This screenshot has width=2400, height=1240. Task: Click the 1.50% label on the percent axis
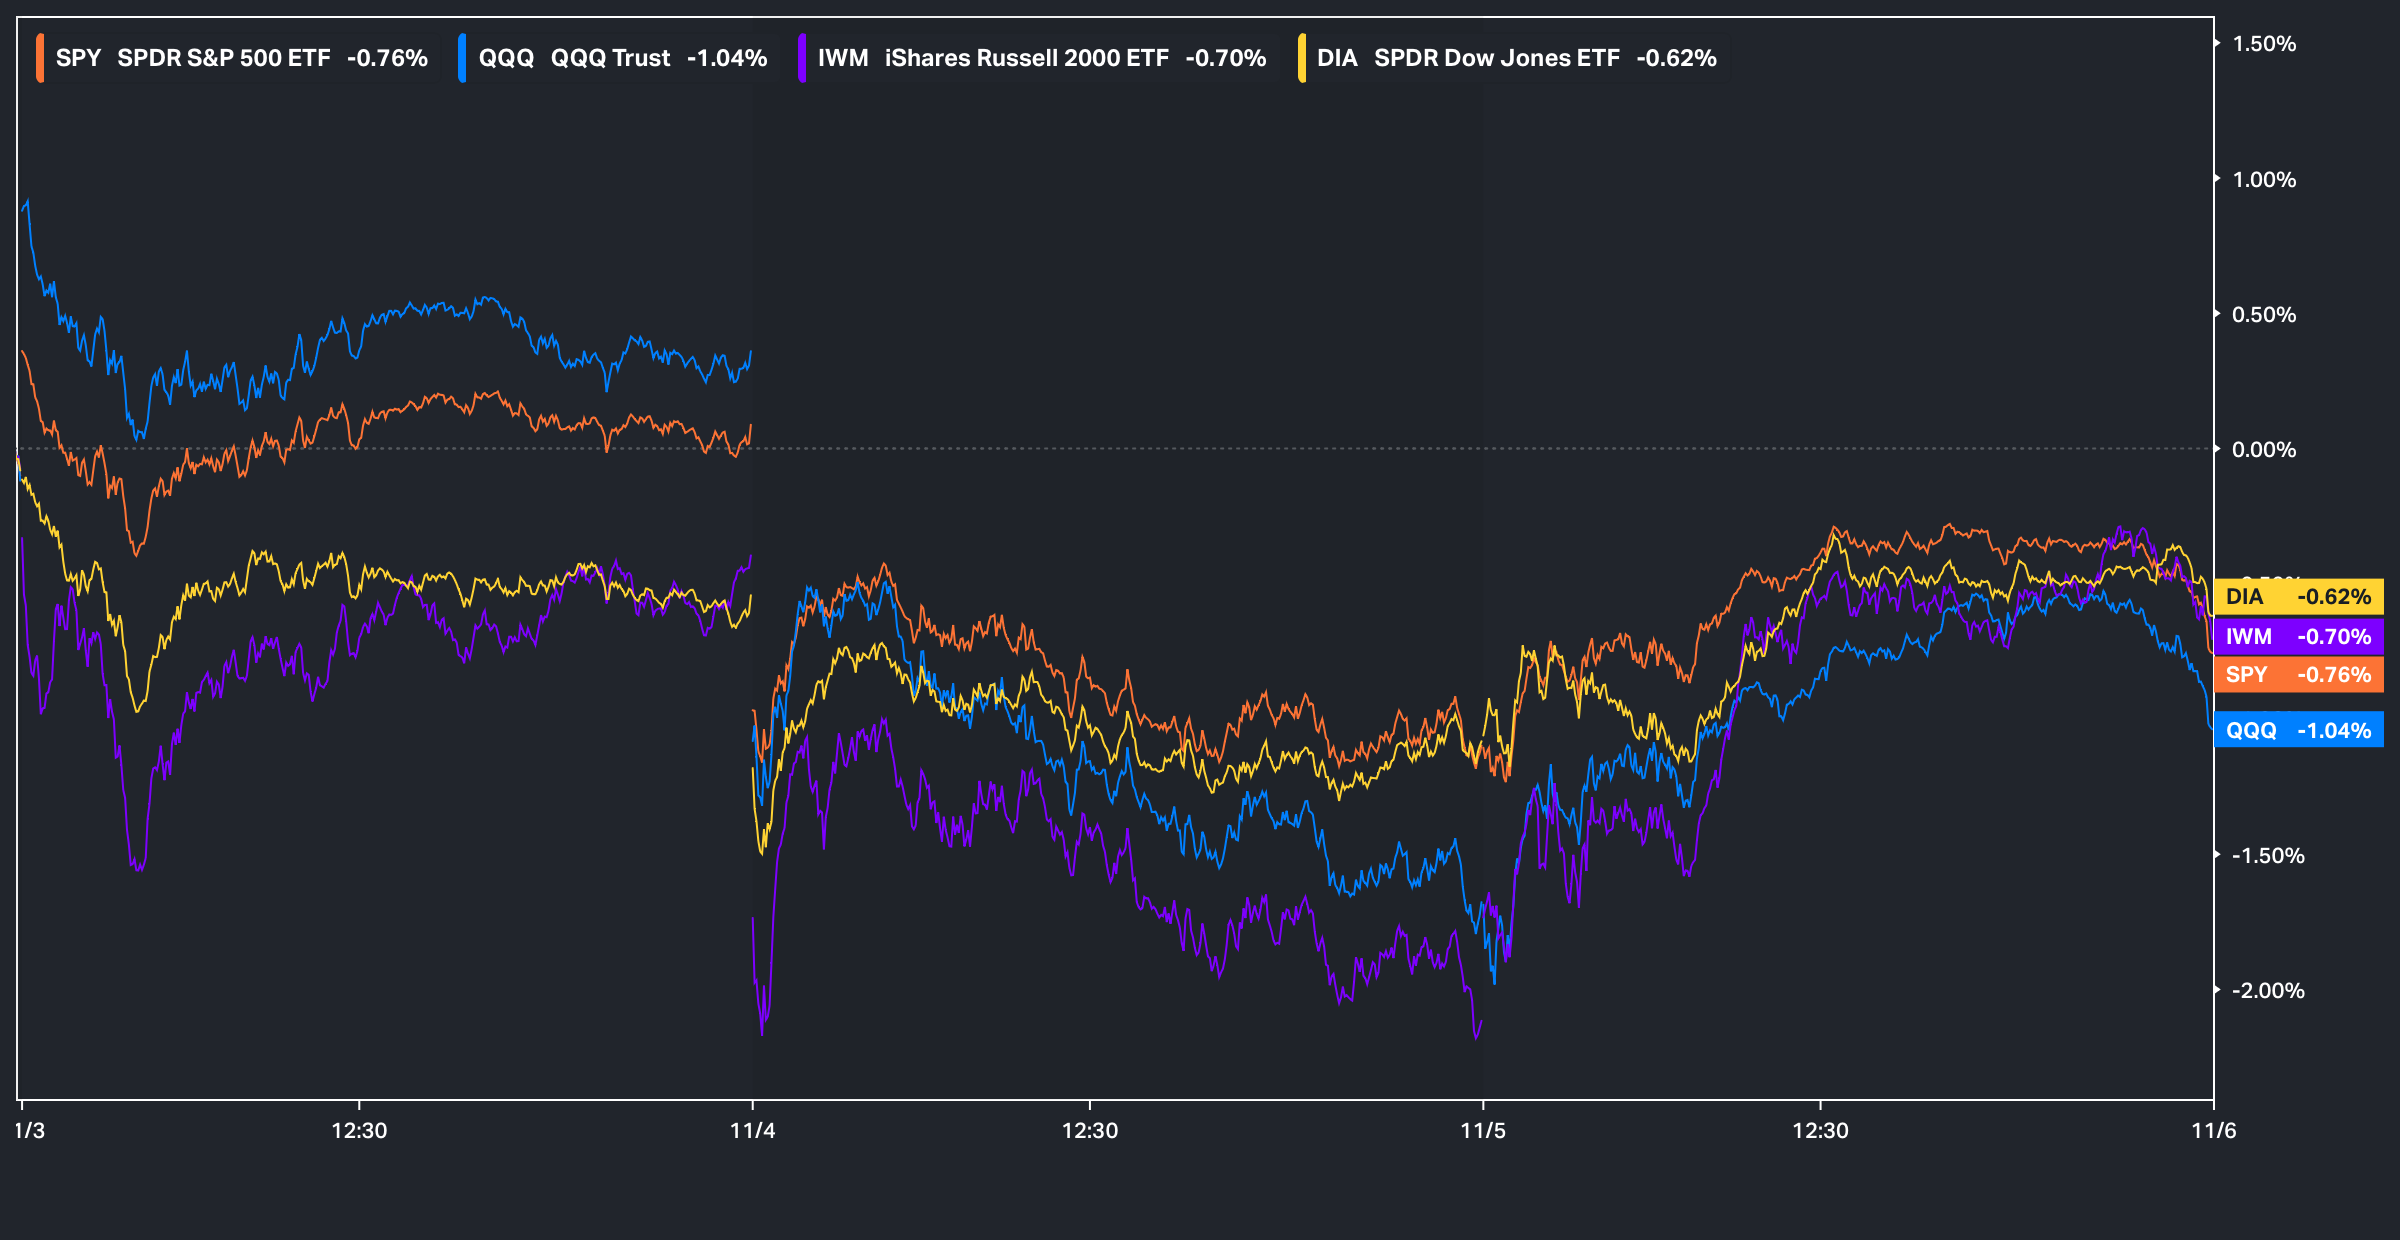tap(2264, 44)
